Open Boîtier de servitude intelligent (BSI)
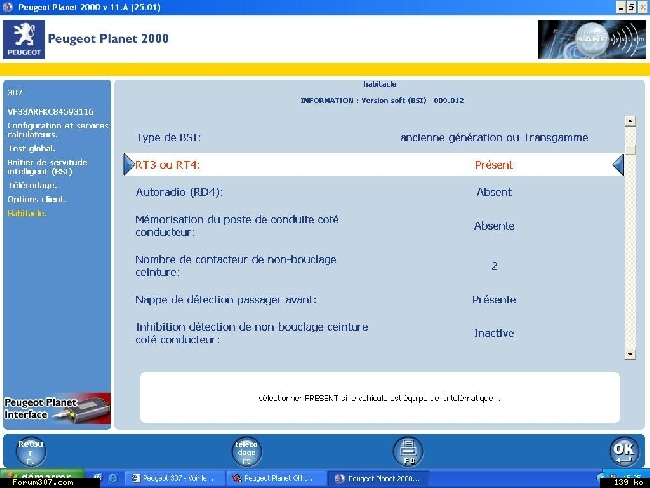 pyautogui.click(x=47, y=167)
